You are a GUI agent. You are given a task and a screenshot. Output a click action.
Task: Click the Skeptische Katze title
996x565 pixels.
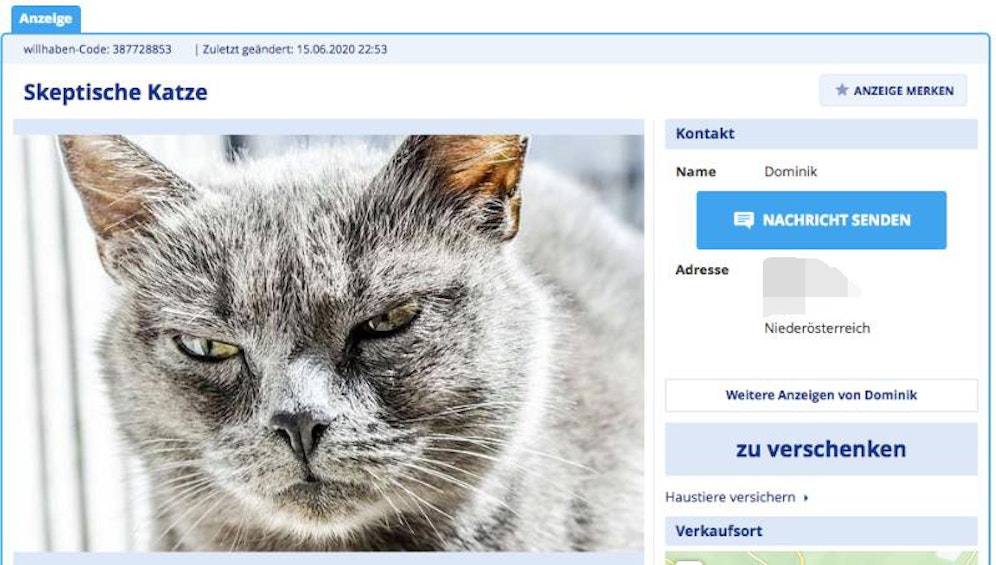116,92
